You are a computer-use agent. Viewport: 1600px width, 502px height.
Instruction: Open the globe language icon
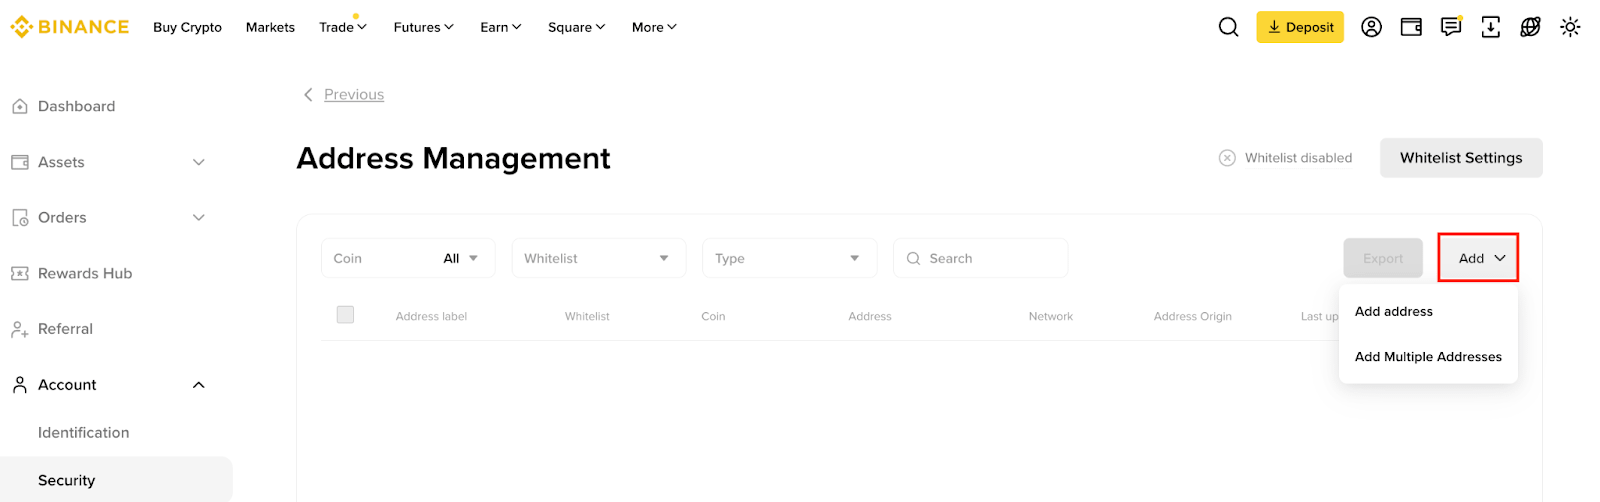tap(1530, 27)
